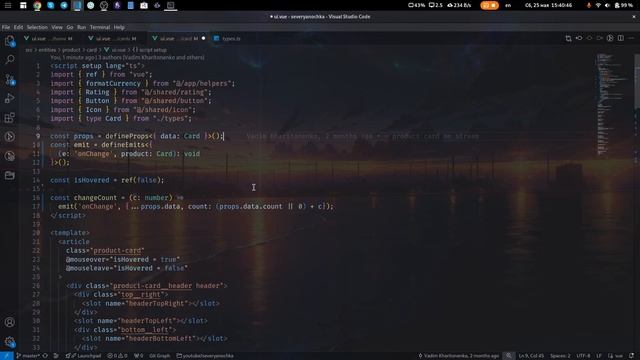Click LF end-of-line setting
640x360 pixels.
[599, 356]
